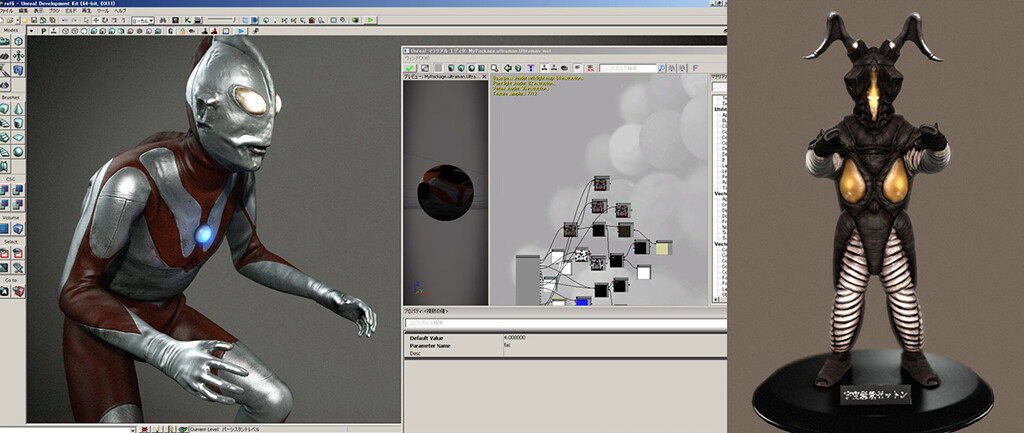Close the material preview pane with X
Image resolution: width=1024 pixels, height=433 pixels.
484,76
